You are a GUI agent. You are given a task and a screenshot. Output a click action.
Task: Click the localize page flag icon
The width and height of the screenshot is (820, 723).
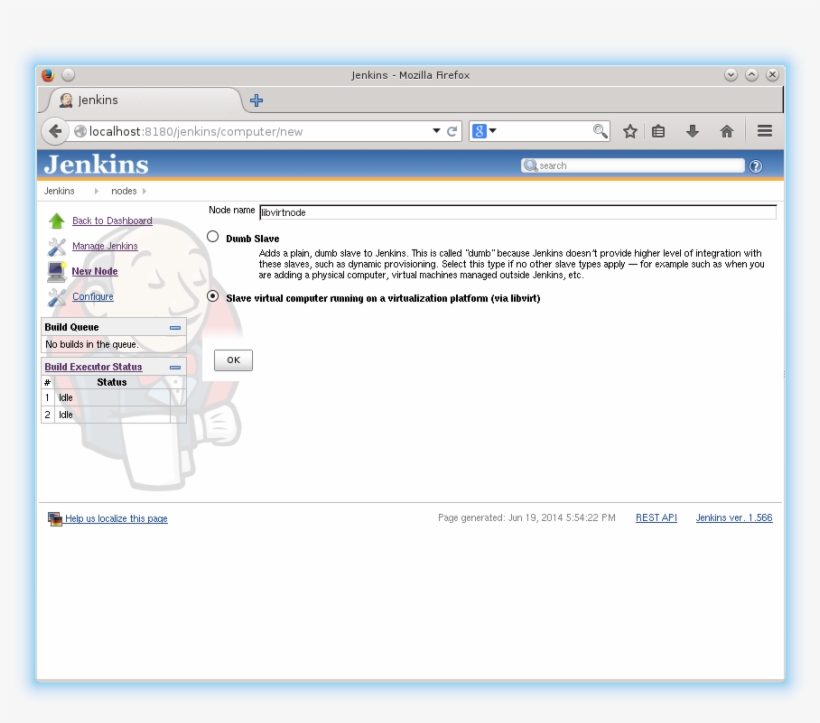(55, 519)
